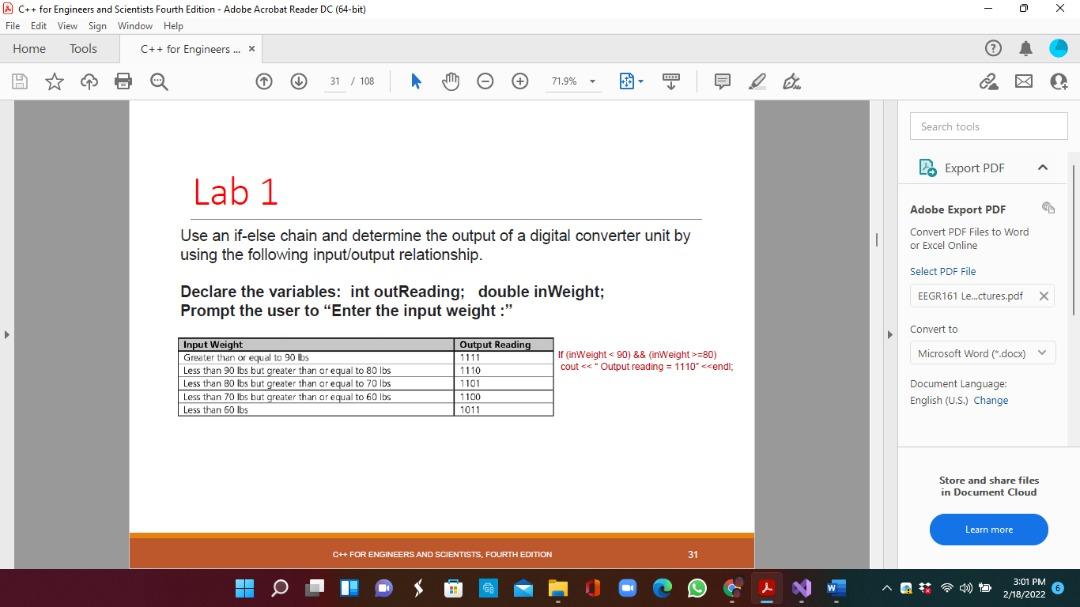Collapse the Export PDF panel
This screenshot has height=607, width=1080.
[1044, 167]
